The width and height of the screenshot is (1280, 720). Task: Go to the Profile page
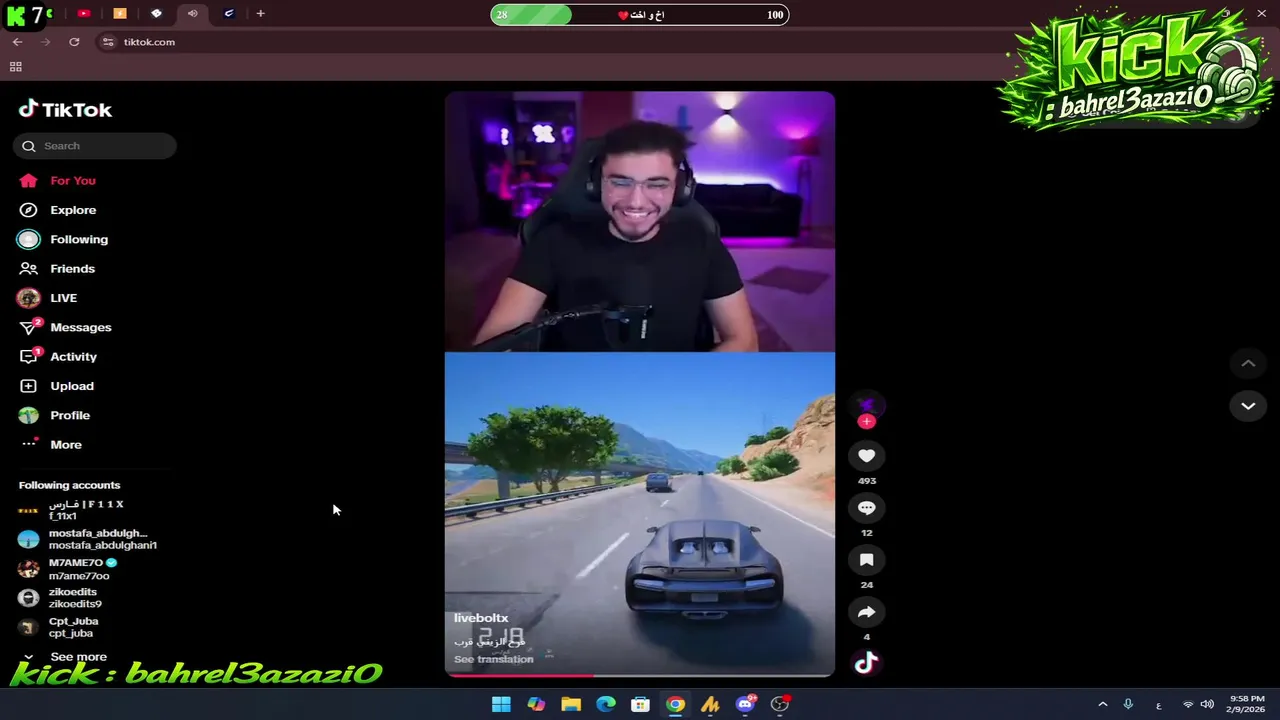tap(55, 415)
